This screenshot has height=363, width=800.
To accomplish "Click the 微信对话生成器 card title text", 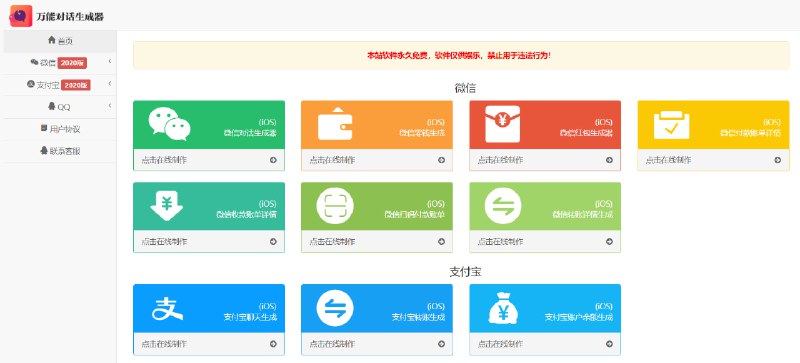I will (x=250, y=133).
